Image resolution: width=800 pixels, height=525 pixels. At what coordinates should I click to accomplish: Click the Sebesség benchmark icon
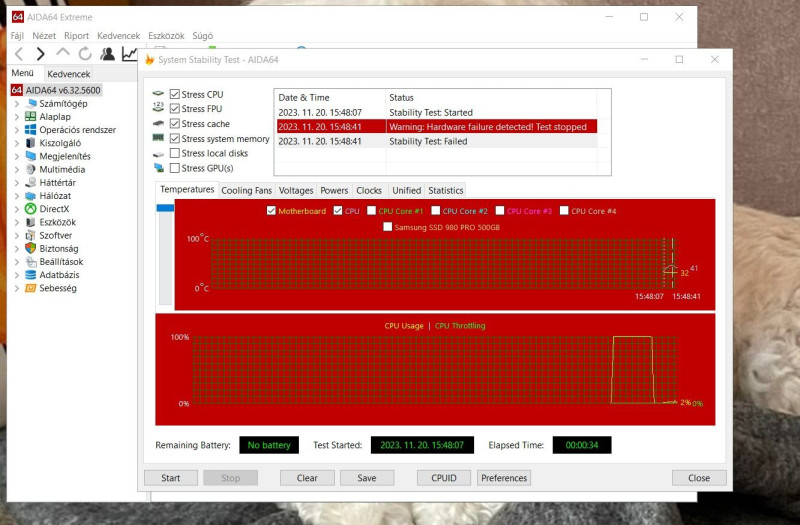[31, 288]
